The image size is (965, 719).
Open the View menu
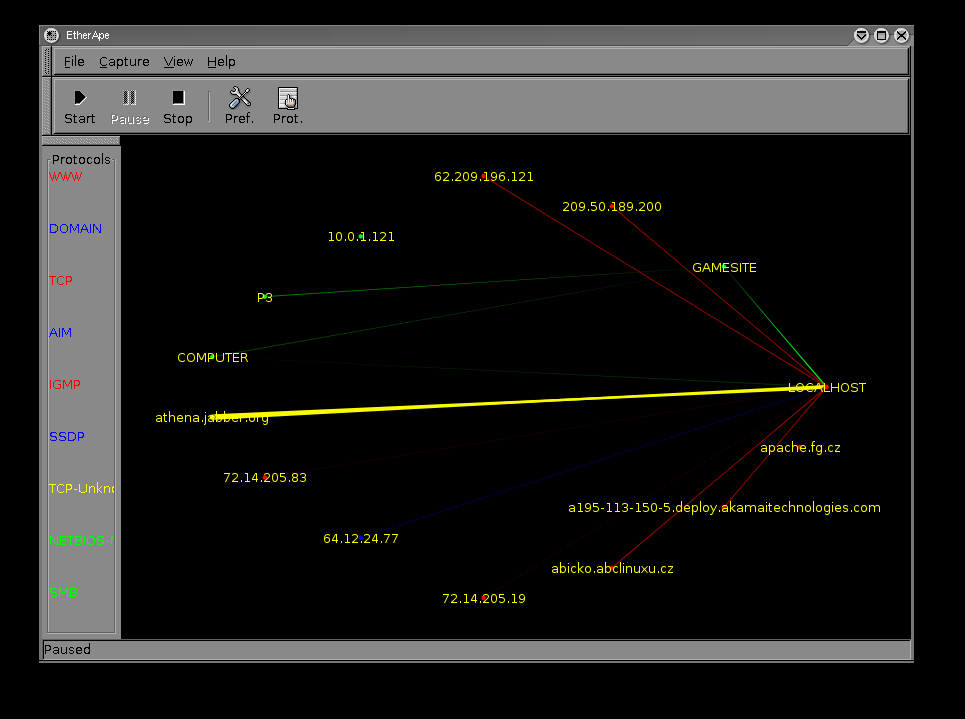click(x=178, y=62)
